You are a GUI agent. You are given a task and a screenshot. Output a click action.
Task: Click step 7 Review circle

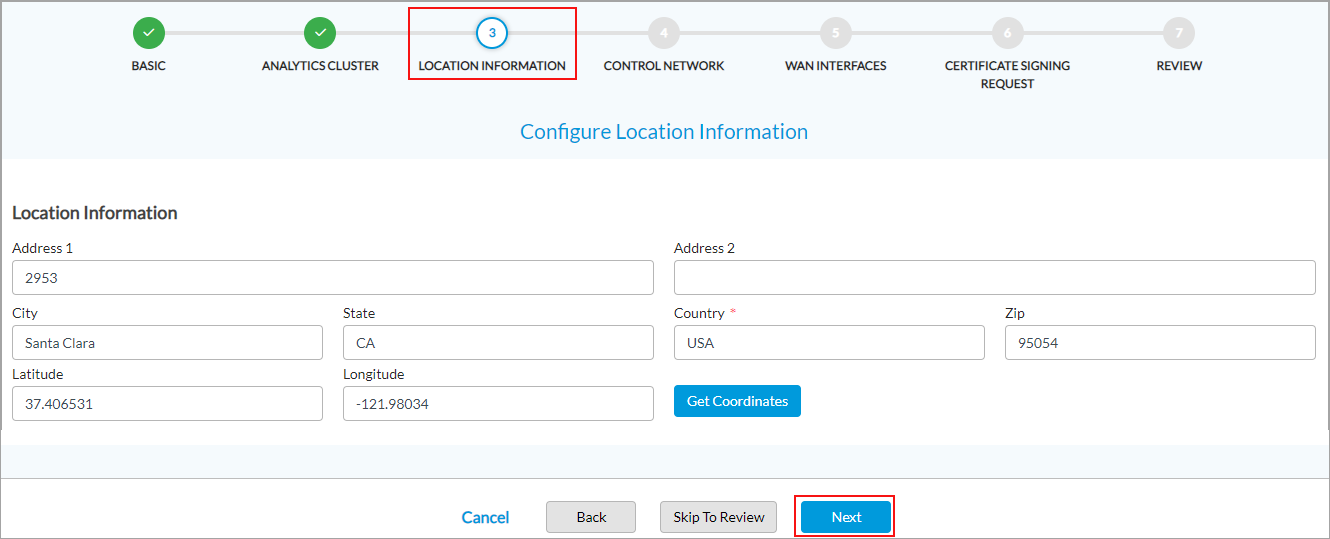tap(1179, 33)
